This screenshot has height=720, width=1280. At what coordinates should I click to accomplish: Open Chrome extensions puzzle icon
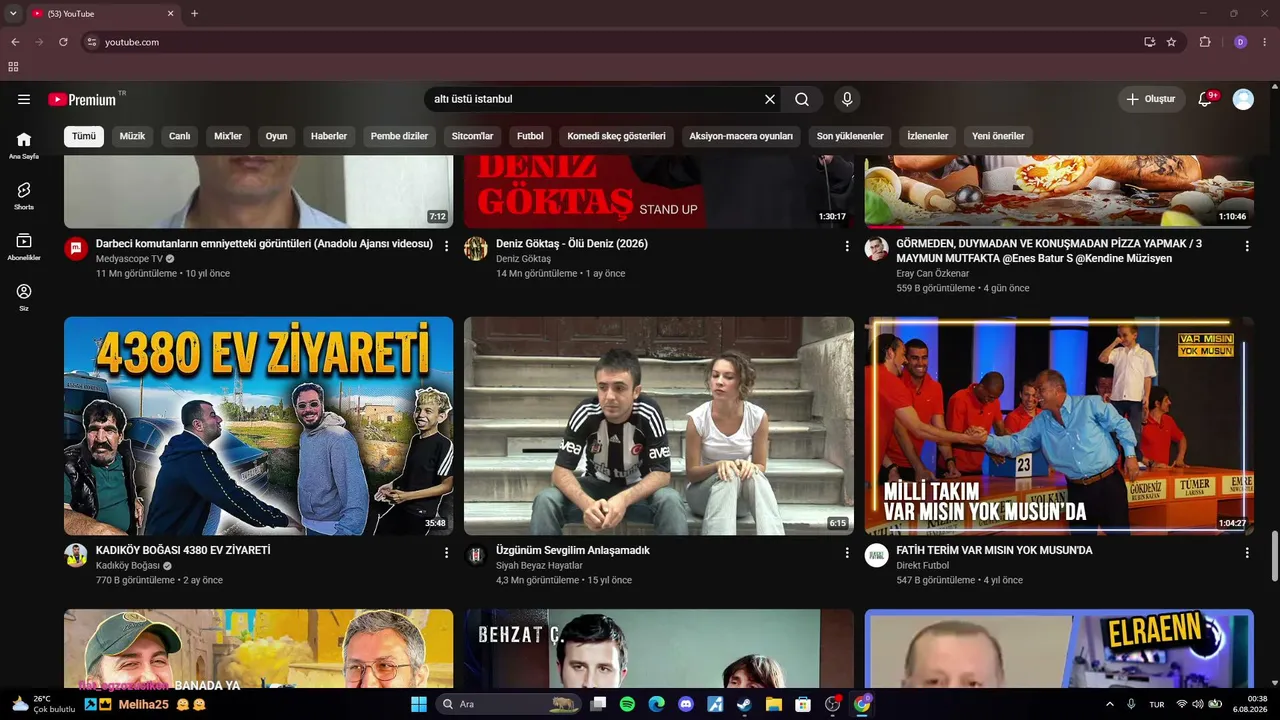click(1205, 42)
